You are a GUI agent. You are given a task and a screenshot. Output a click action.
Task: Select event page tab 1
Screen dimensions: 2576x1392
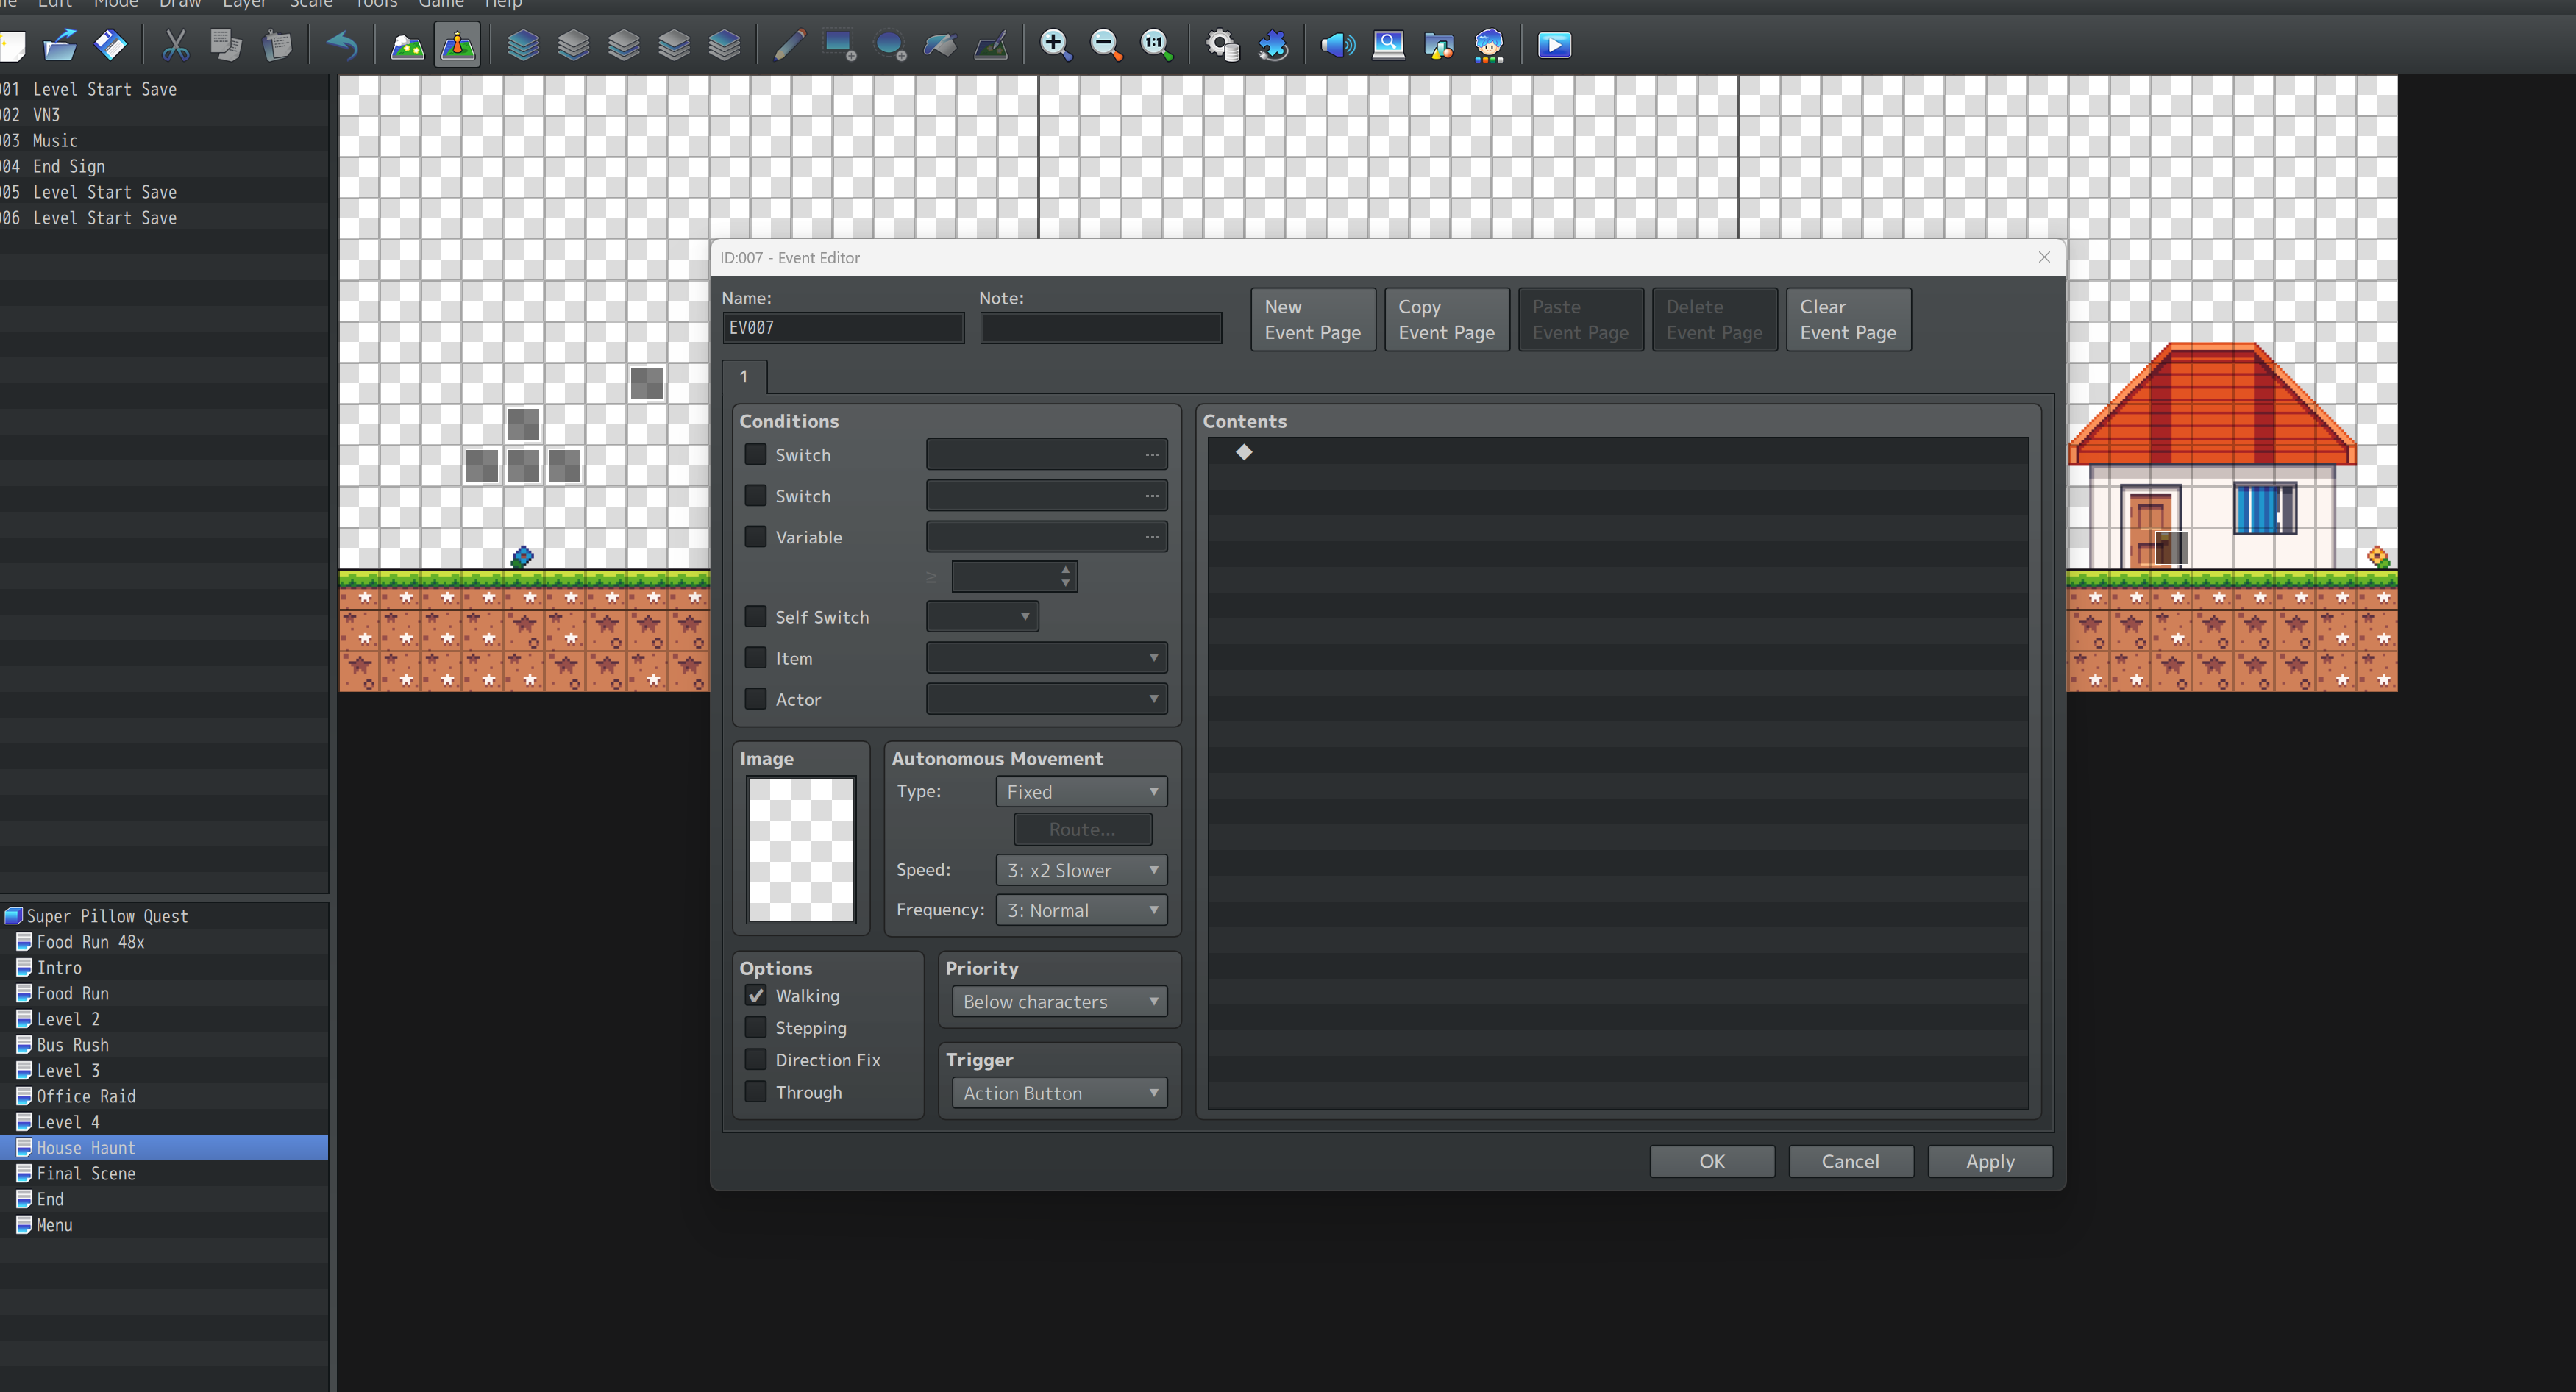744,377
